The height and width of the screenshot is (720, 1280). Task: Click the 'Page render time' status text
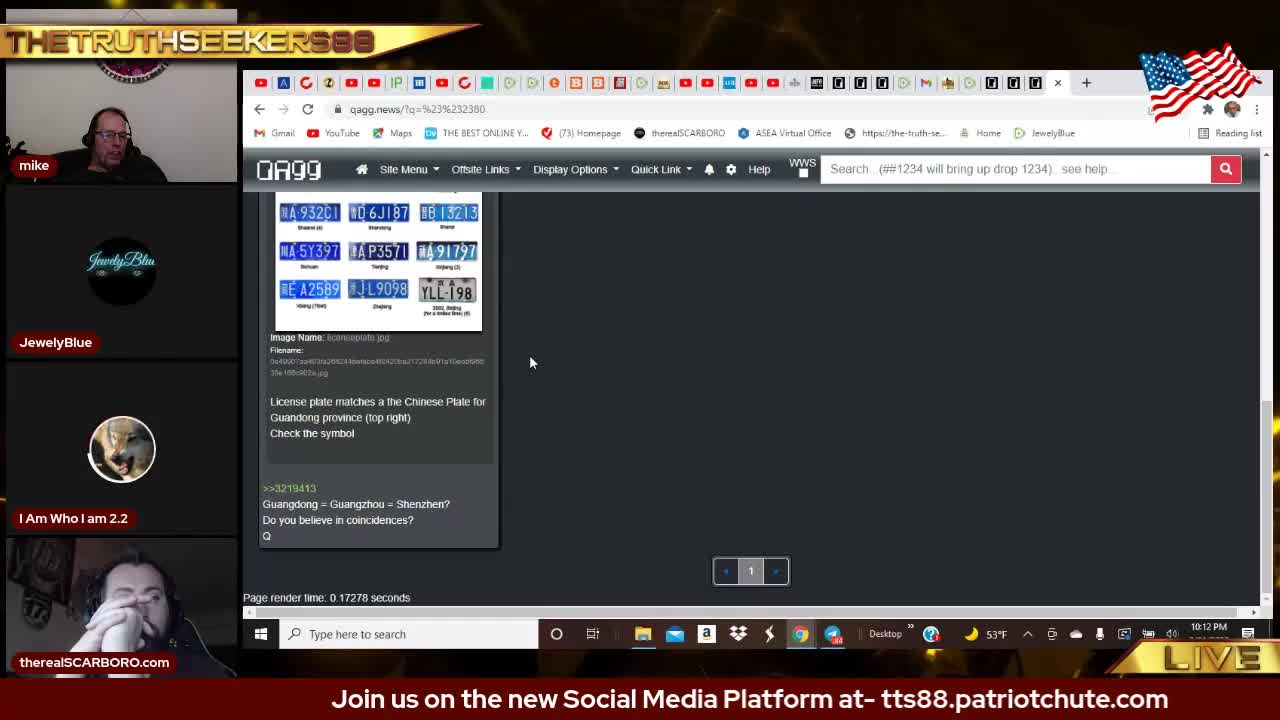(x=327, y=598)
